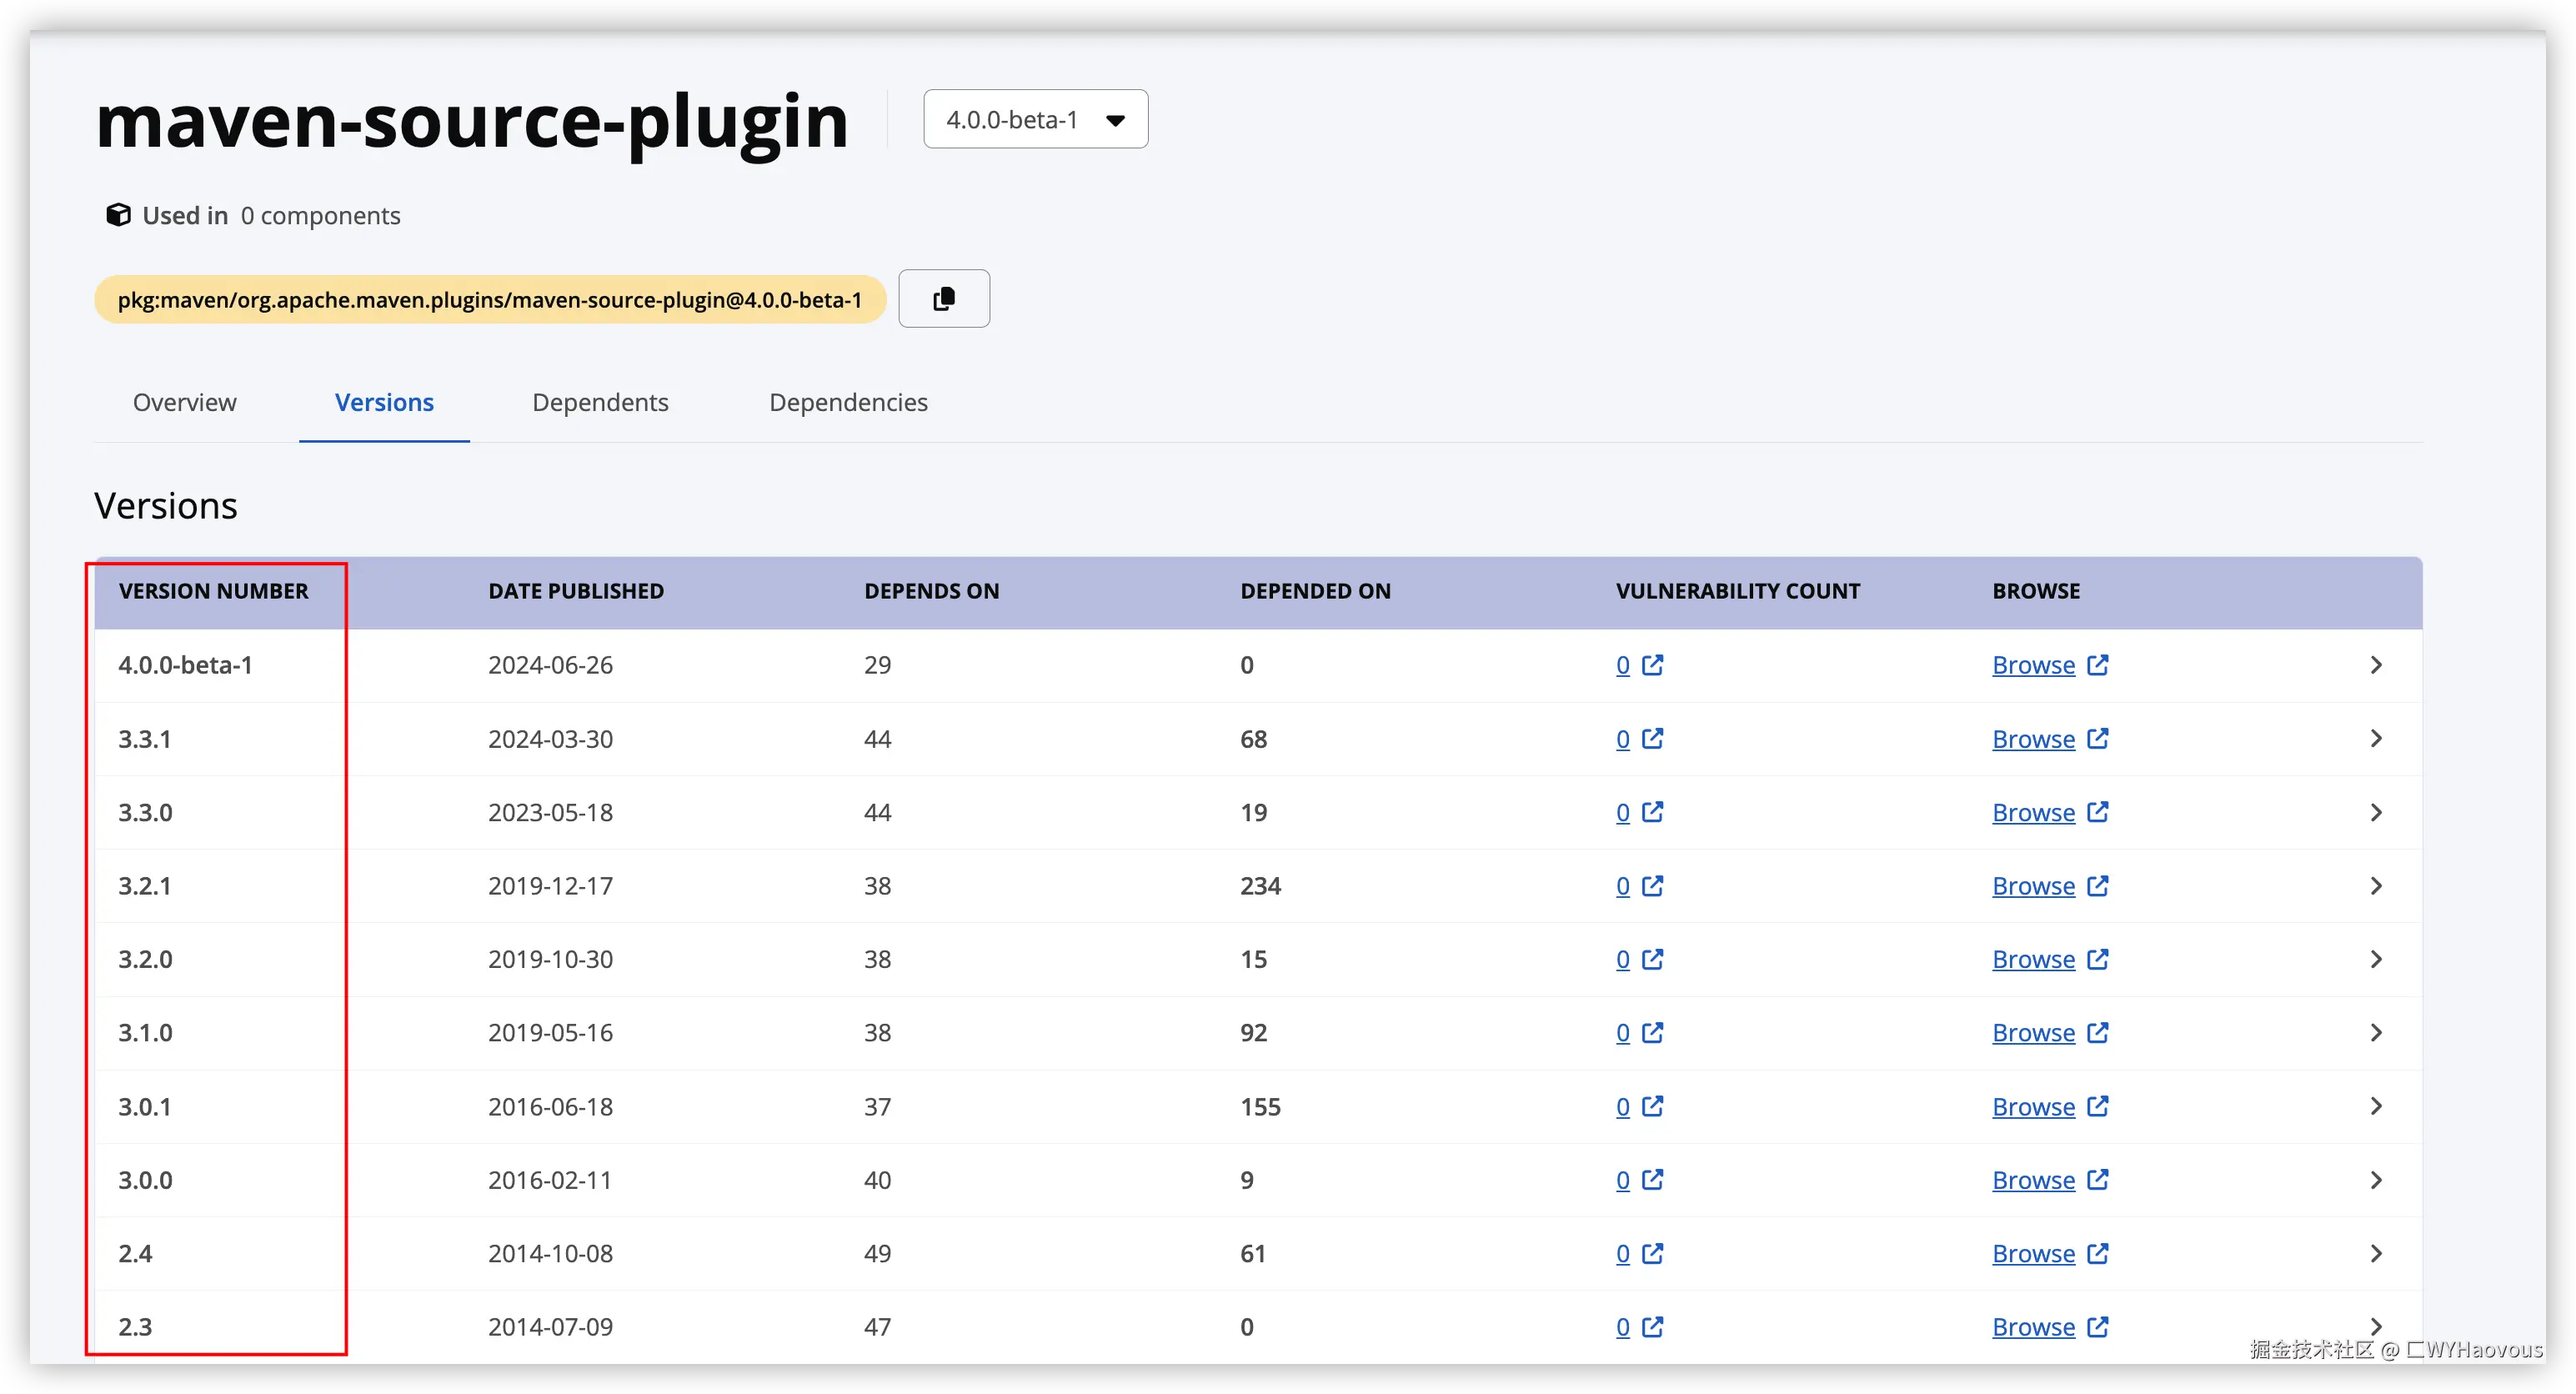The height and width of the screenshot is (1394, 2576).
Task: Click external-link icon for 3.0.0 vulnerability count
Action: 1653,1179
